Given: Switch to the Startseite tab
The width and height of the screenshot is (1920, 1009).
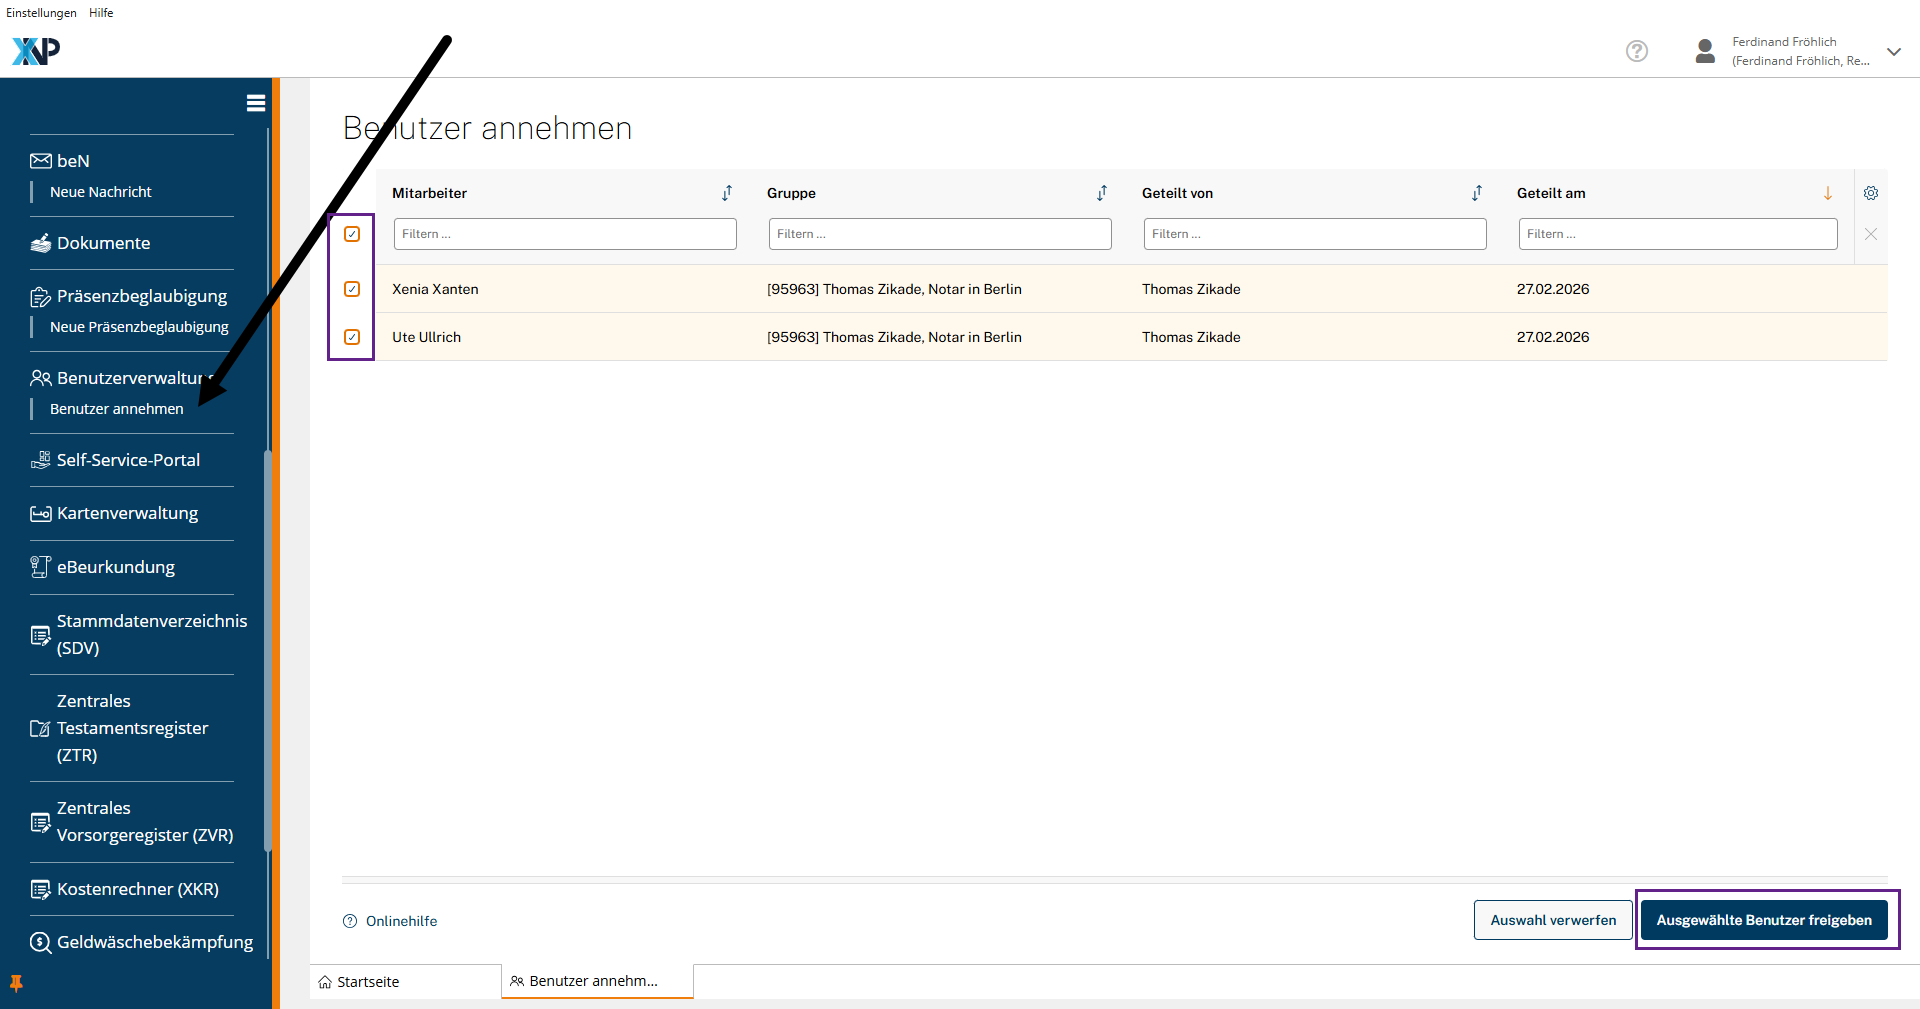Looking at the screenshot, I should click(x=368, y=982).
